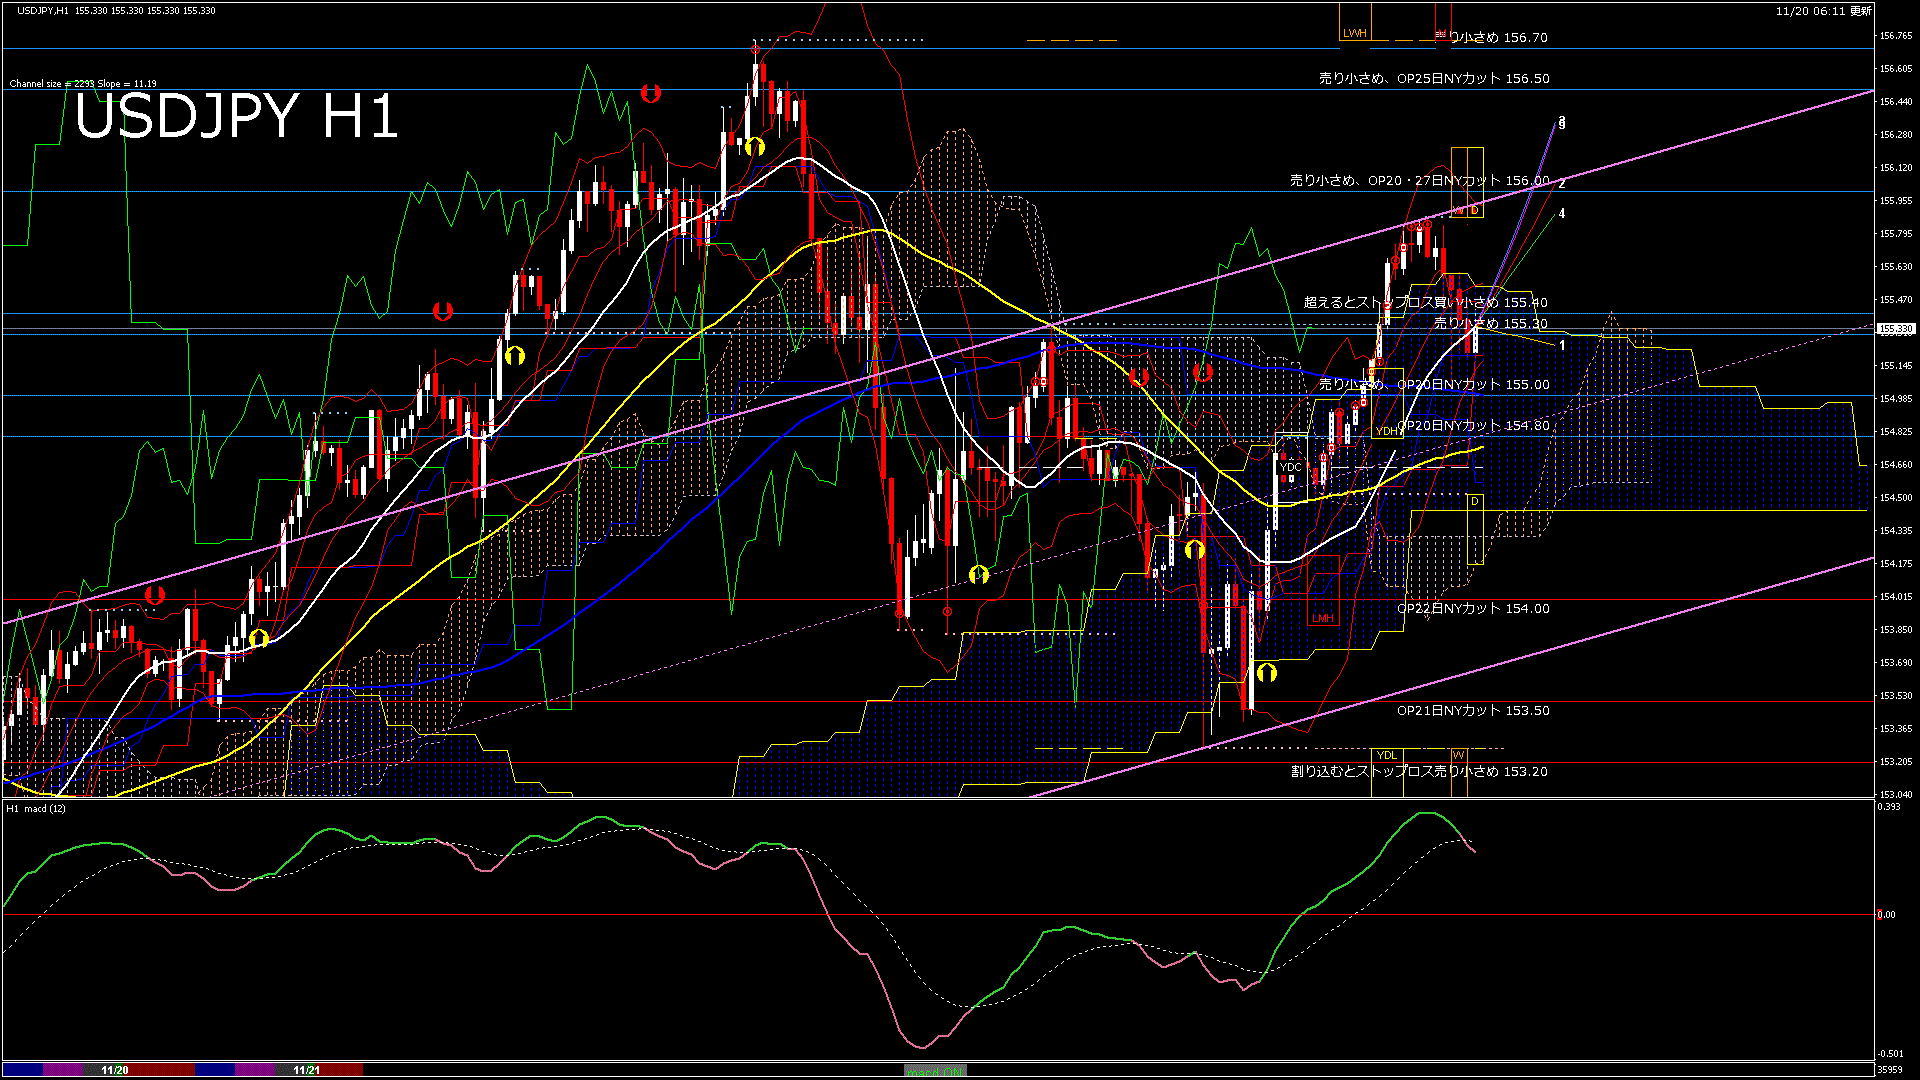Image resolution: width=1920 pixels, height=1080 pixels.
Task: Select the 売り小さめ 156.70 annotation
Action: pyautogui.click(x=1492, y=37)
